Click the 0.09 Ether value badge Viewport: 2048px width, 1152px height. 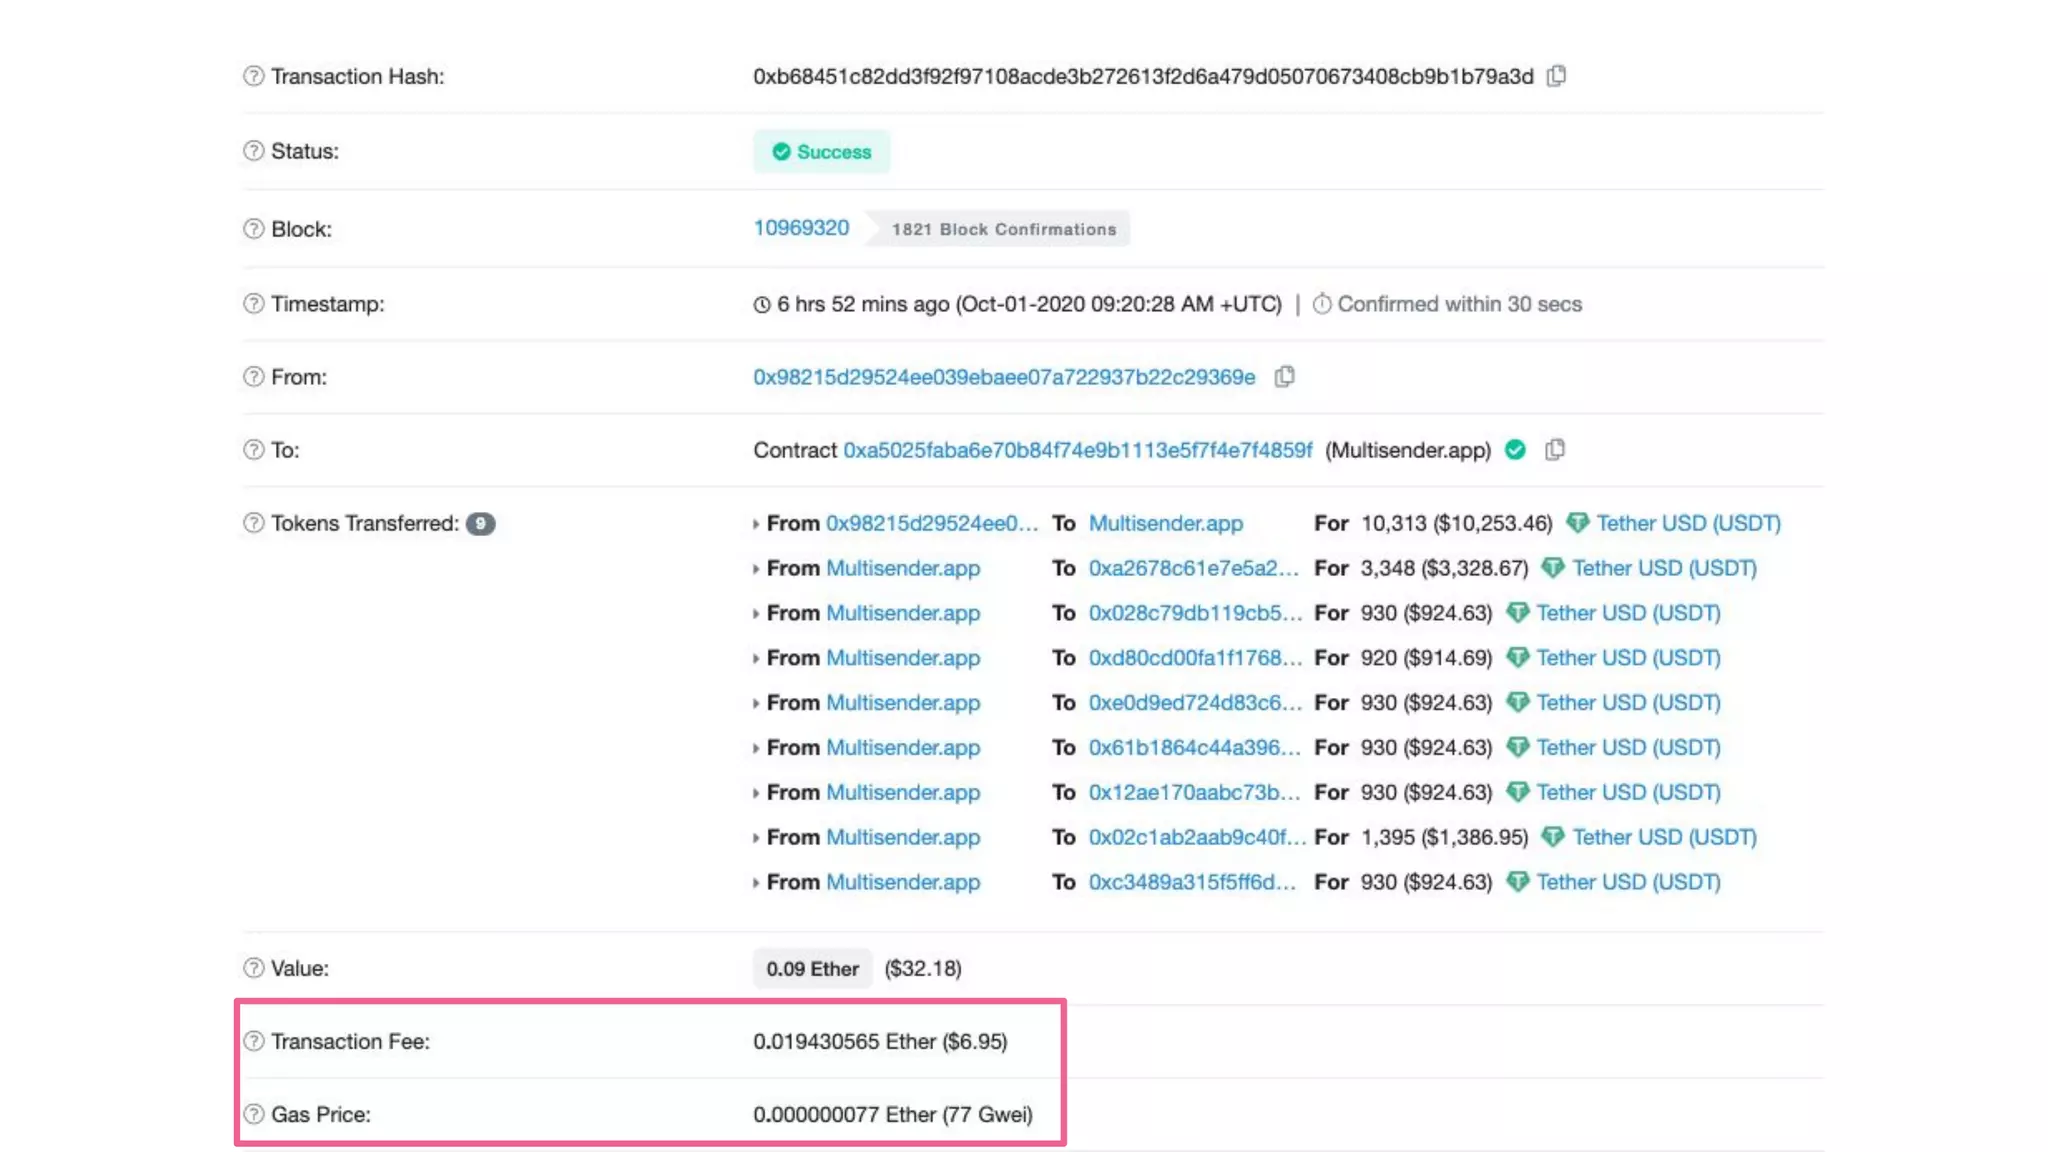(812, 968)
